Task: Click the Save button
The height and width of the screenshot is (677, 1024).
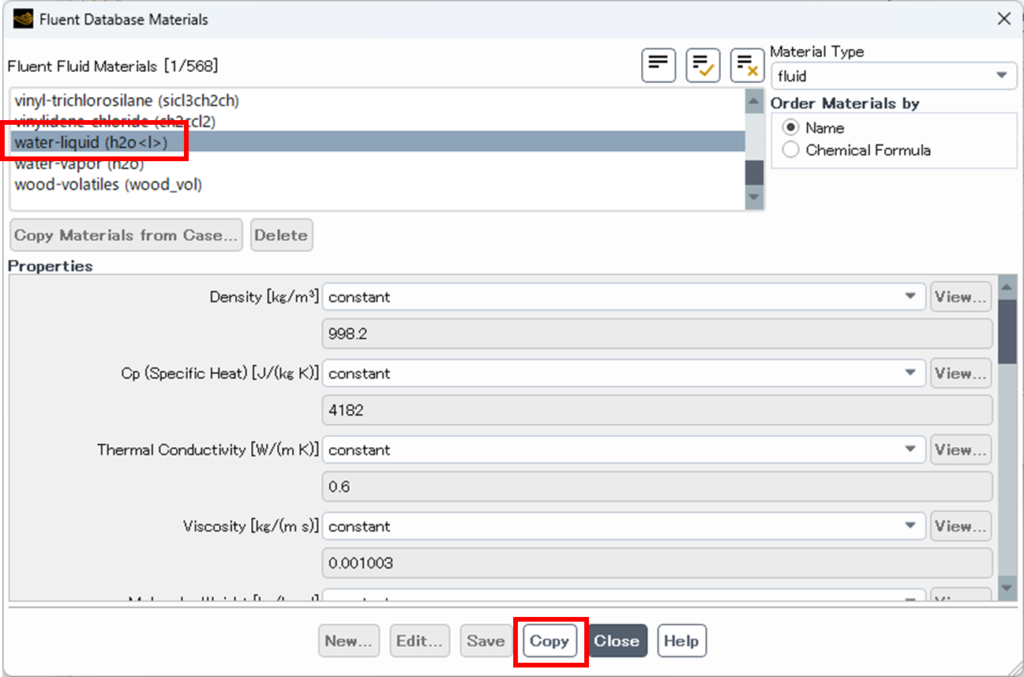Action: coord(486,640)
